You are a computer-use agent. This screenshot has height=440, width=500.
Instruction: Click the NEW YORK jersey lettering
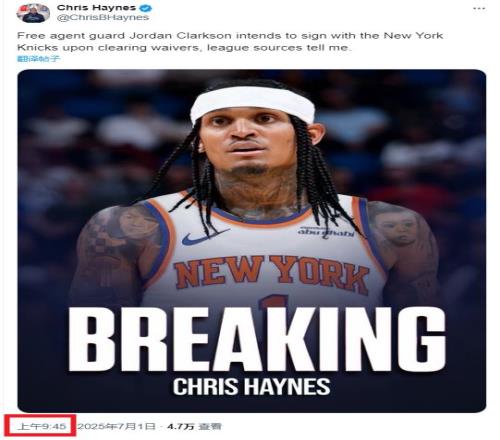272,274
